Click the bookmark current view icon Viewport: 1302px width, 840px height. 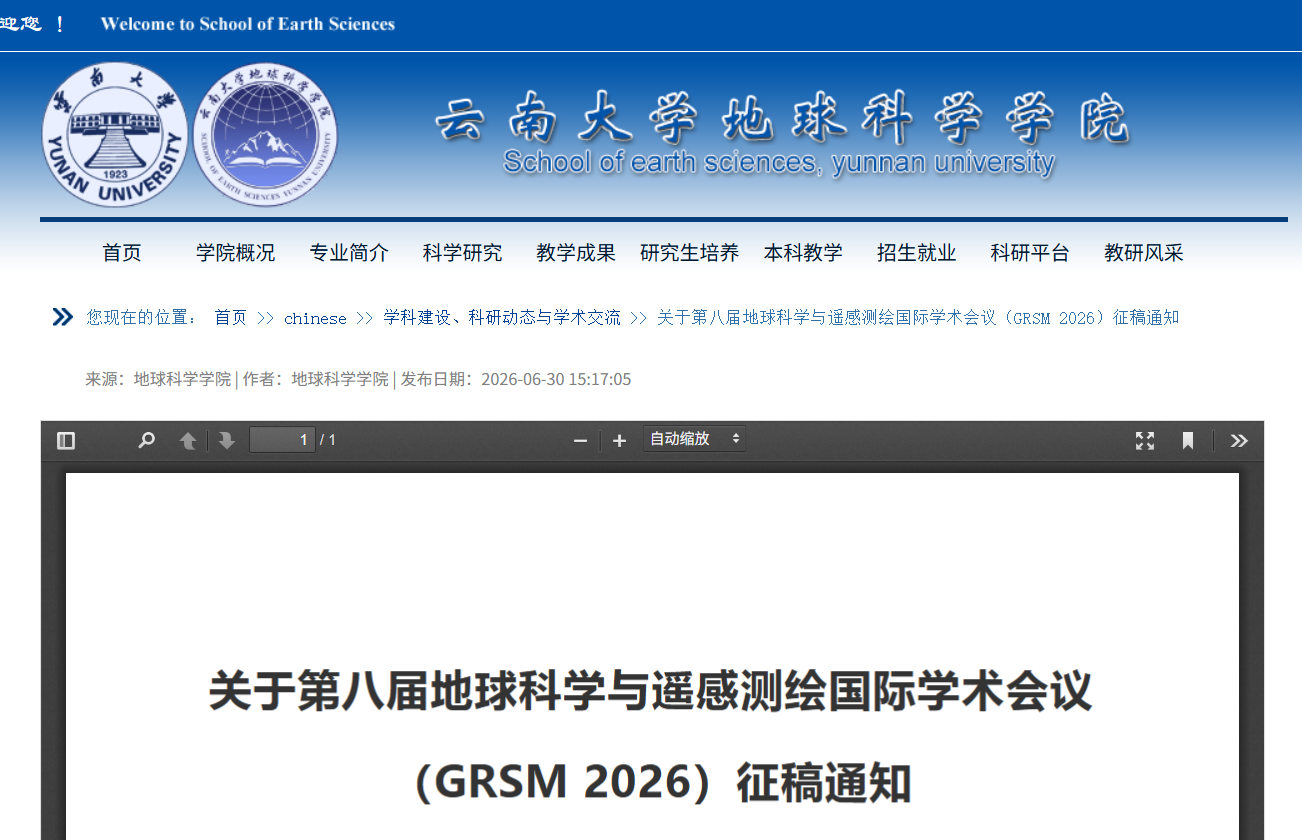(x=1188, y=440)
